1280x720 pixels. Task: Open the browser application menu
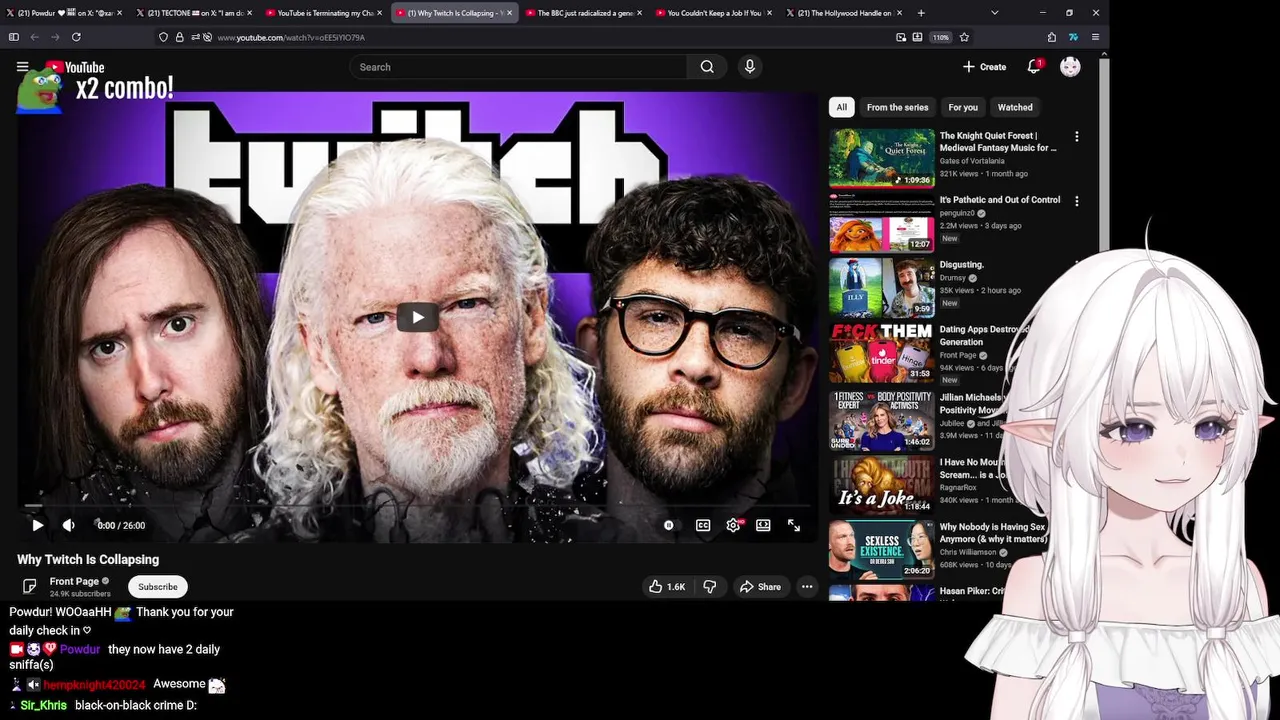tap(1095, 37)
